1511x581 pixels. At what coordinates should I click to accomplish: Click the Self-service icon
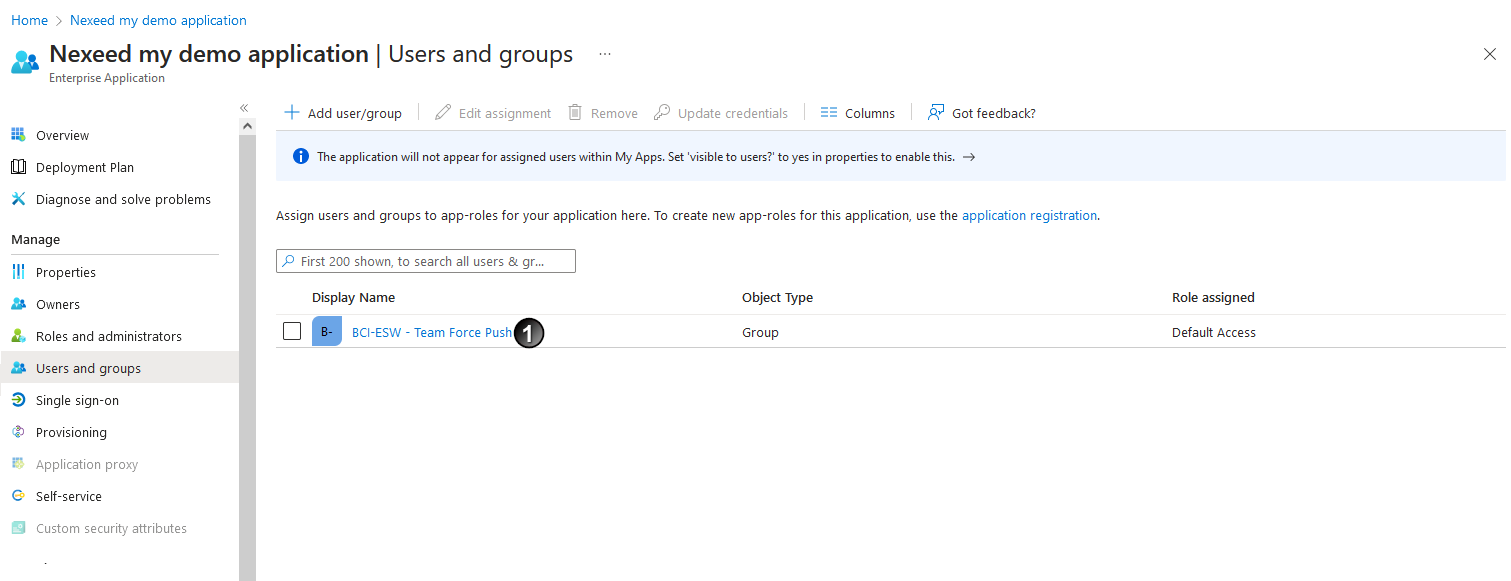point(18,496)
